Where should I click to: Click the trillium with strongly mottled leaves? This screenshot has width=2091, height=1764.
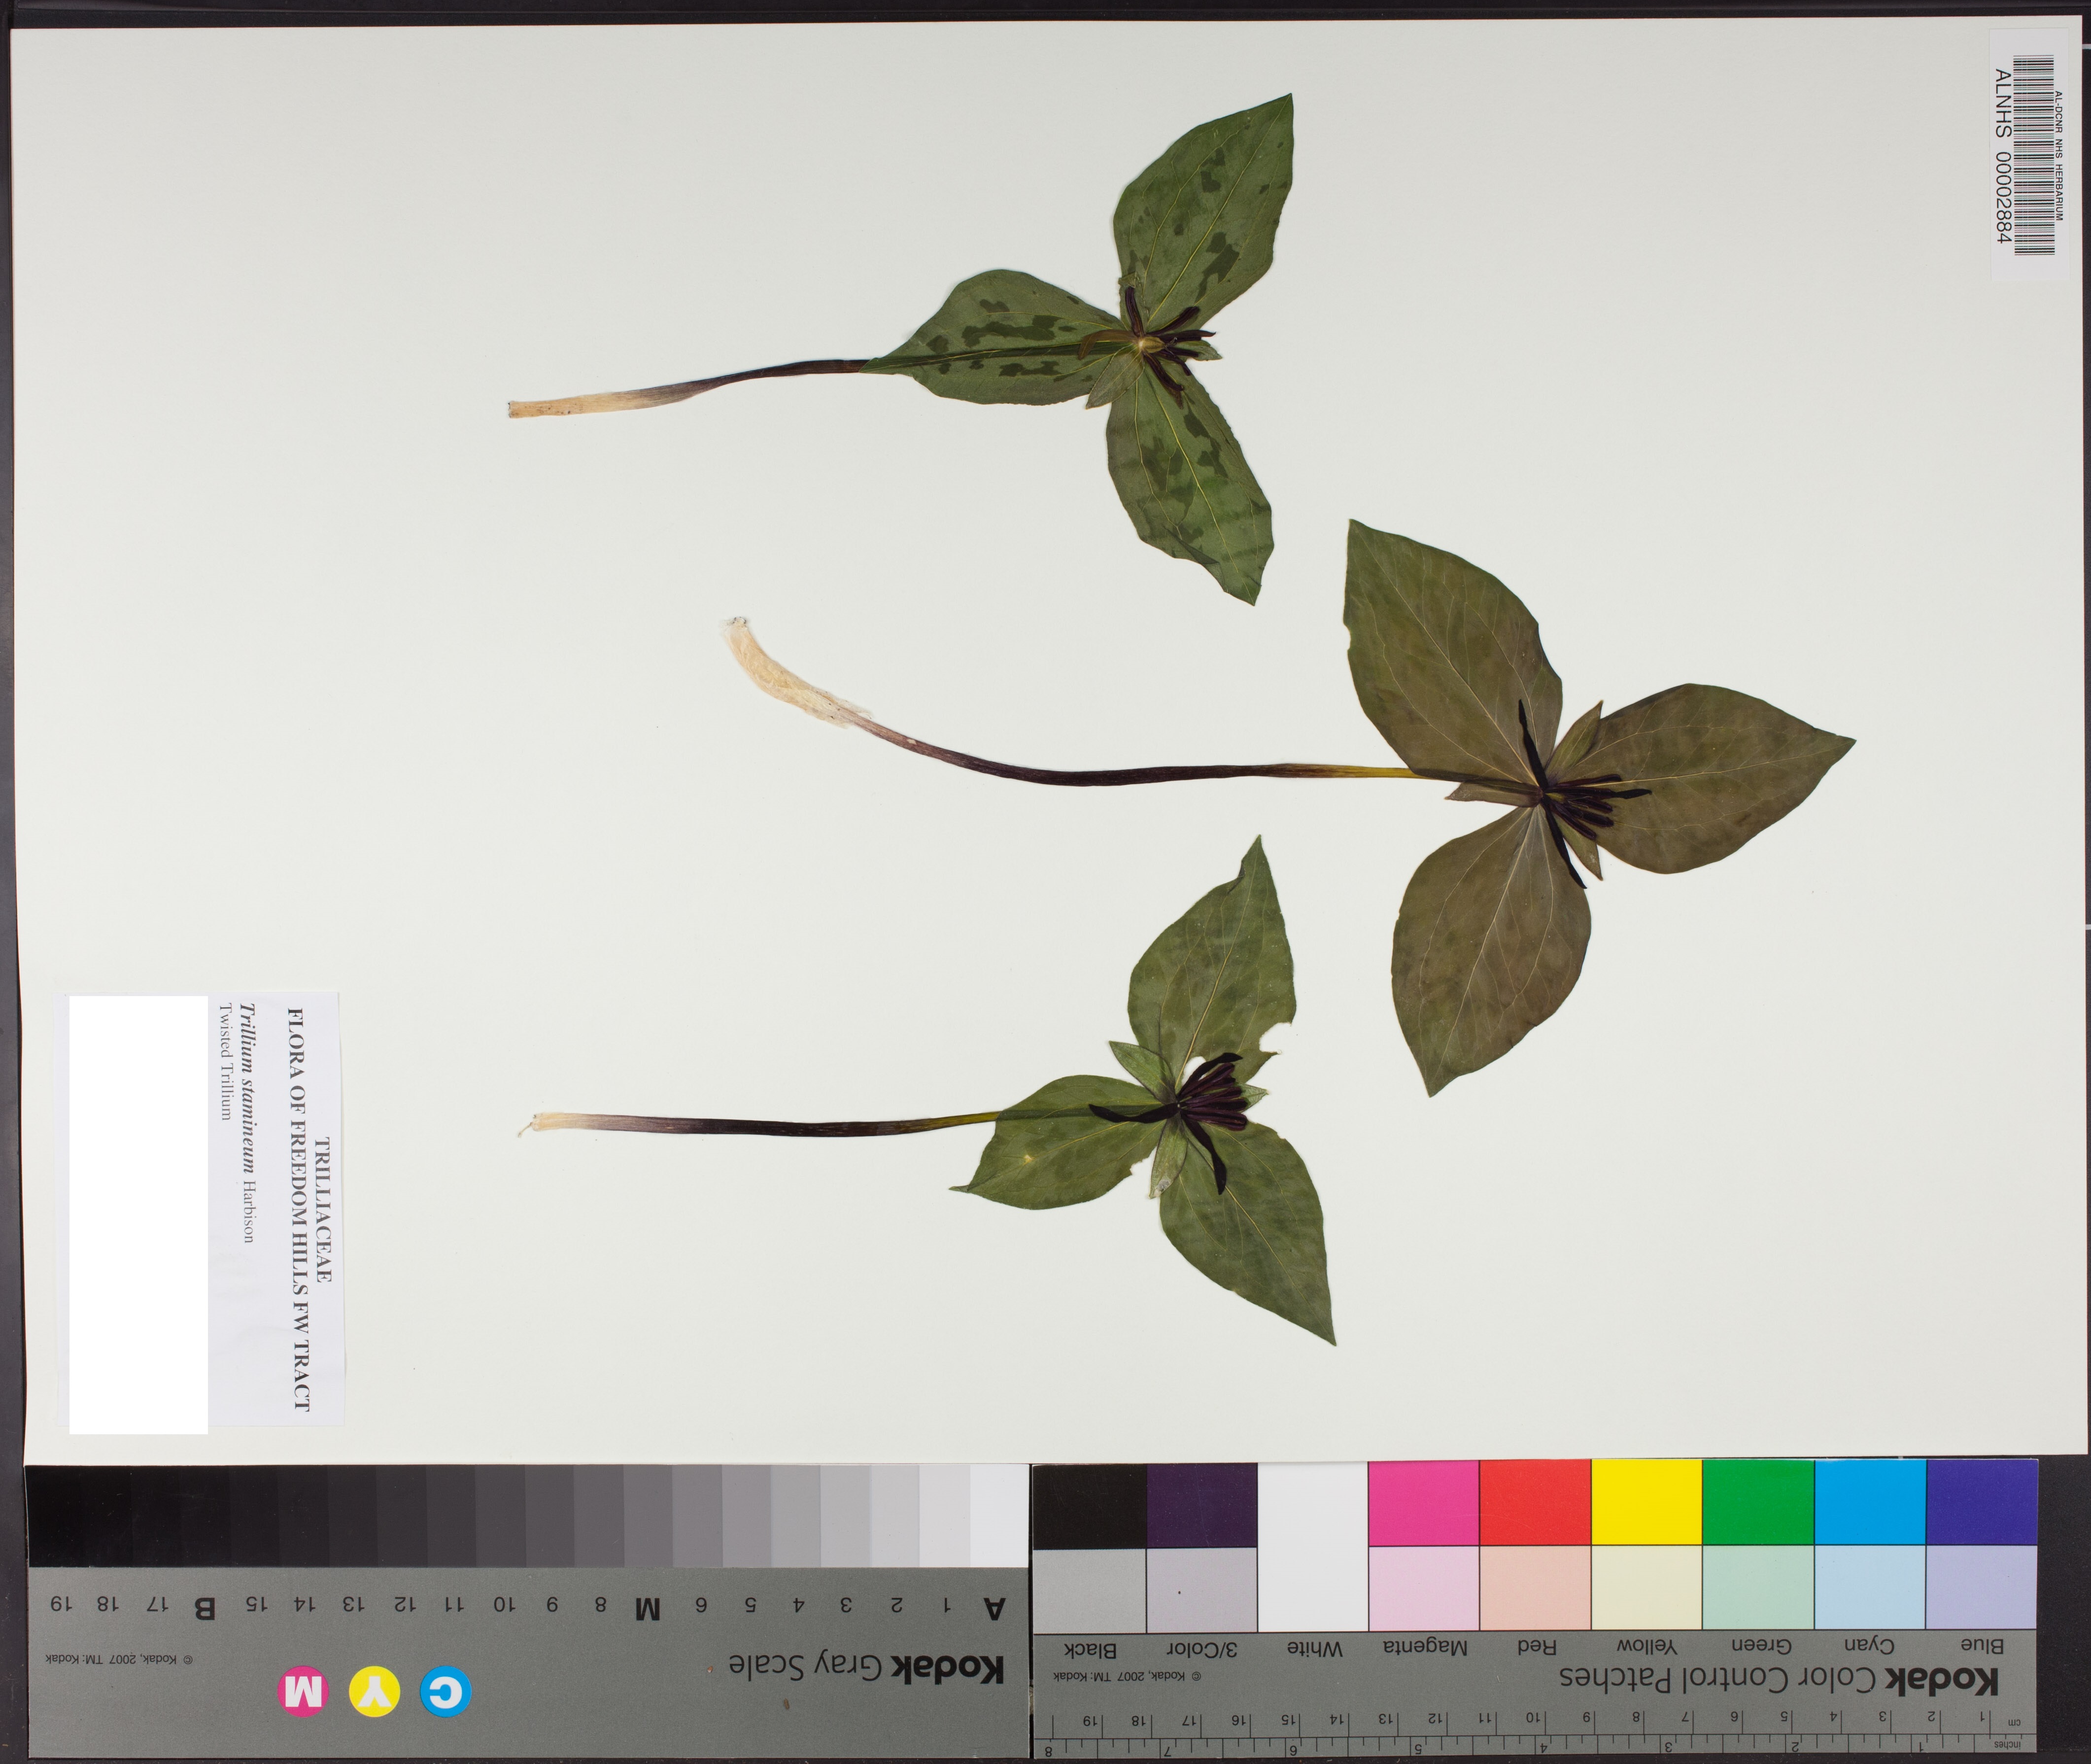[x=900, y=350]
